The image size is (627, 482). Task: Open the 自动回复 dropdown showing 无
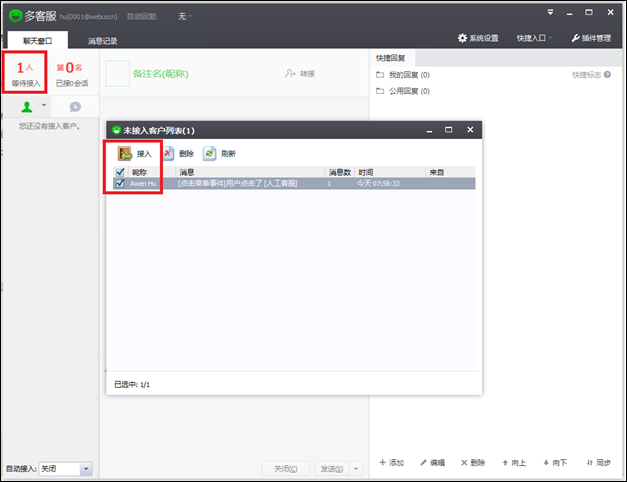(x=185, y=16)
